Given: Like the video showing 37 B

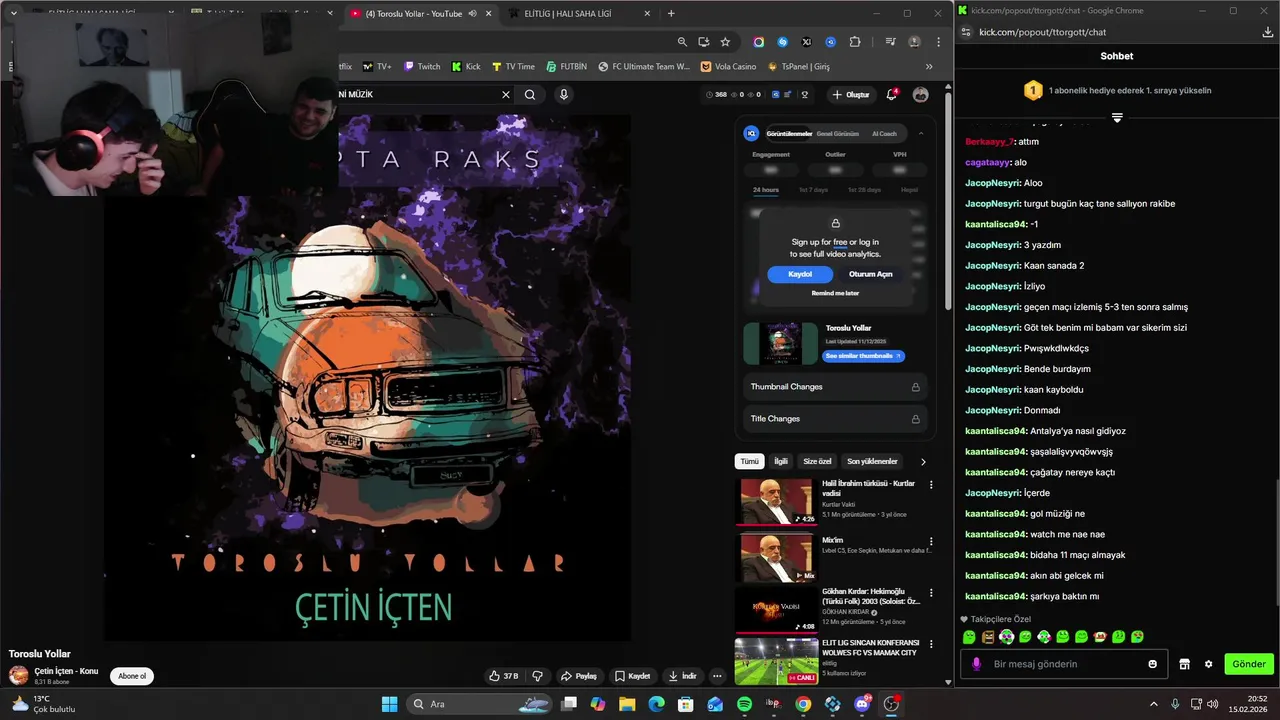Looking at the screenshot, I should click(x=503, y=676).
